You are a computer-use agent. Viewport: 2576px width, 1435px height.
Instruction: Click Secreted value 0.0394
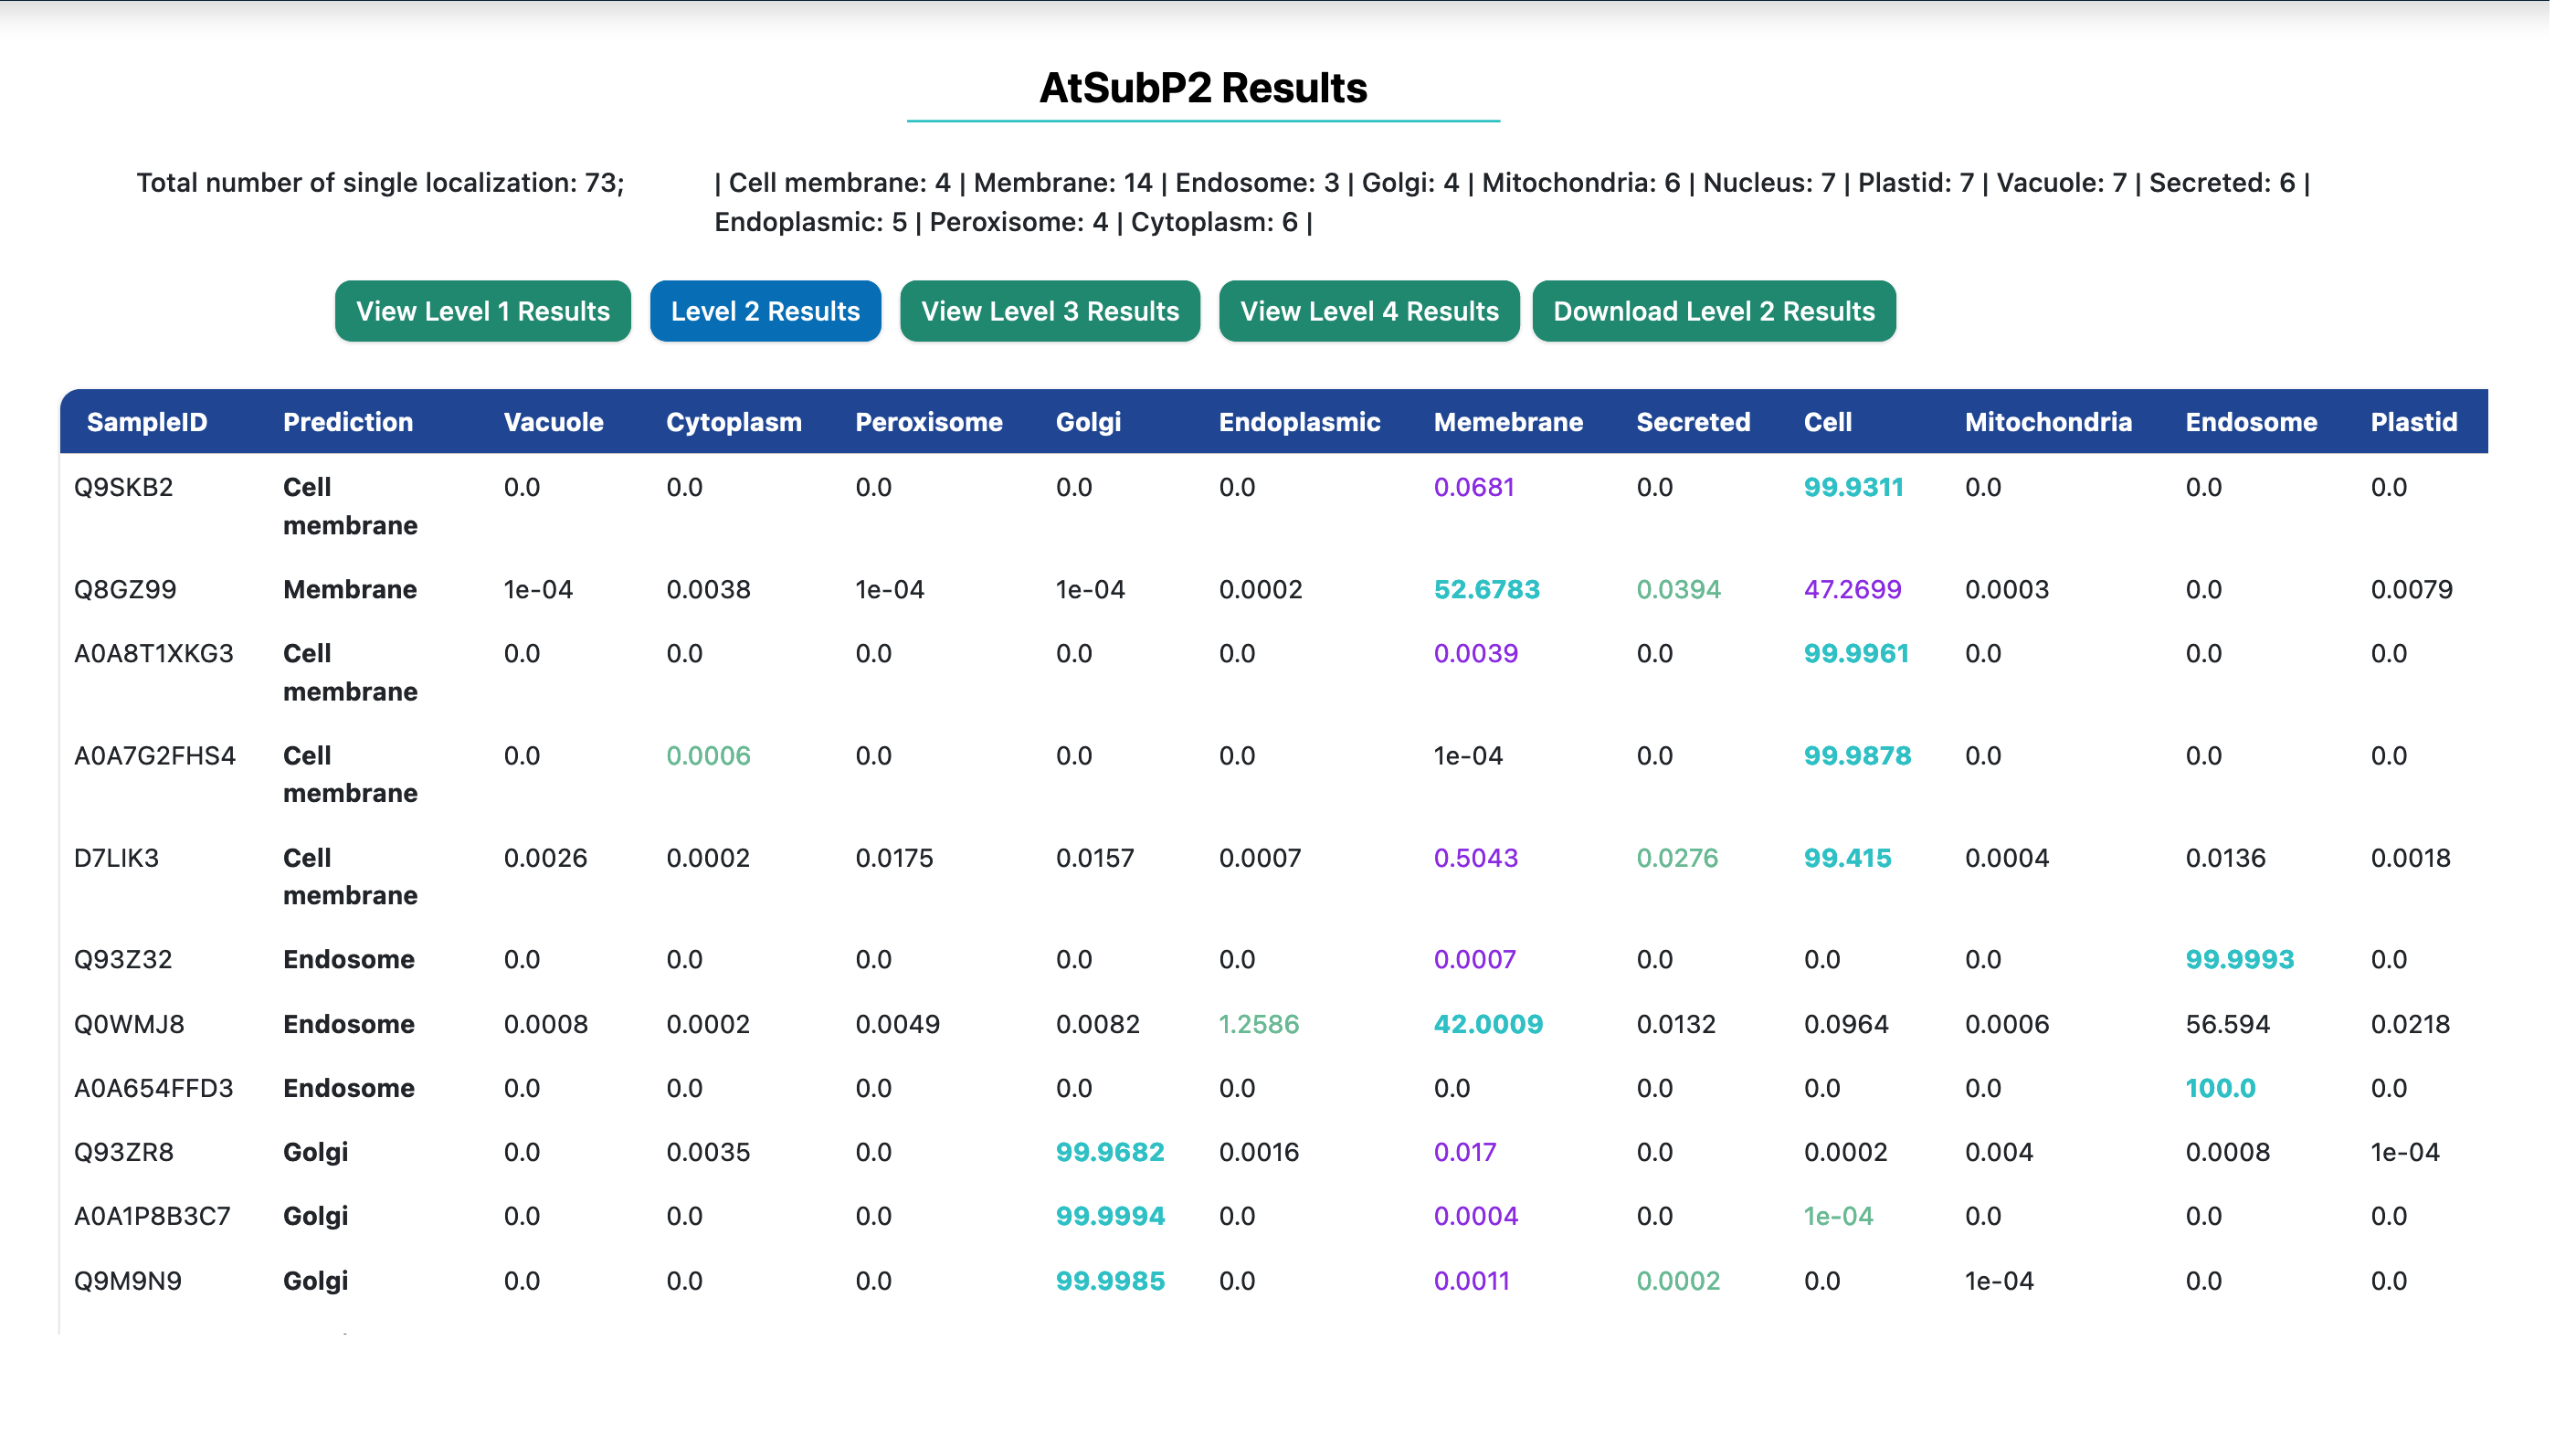(x=1678, y=589)
